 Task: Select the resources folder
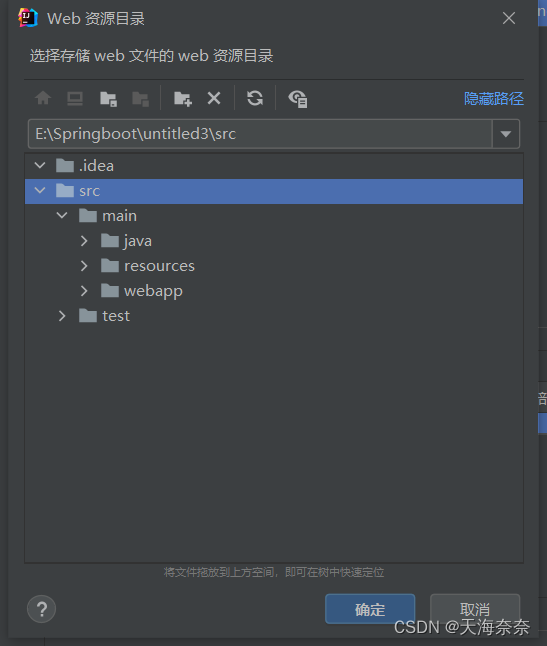[148, 266]
